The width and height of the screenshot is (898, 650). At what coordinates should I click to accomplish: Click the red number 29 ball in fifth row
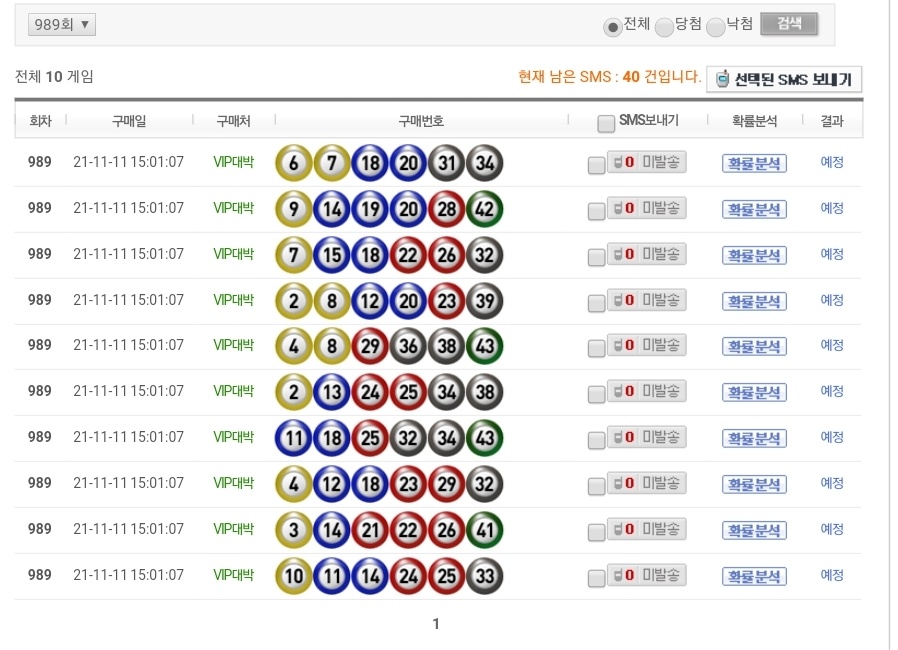tap(370, 346)
